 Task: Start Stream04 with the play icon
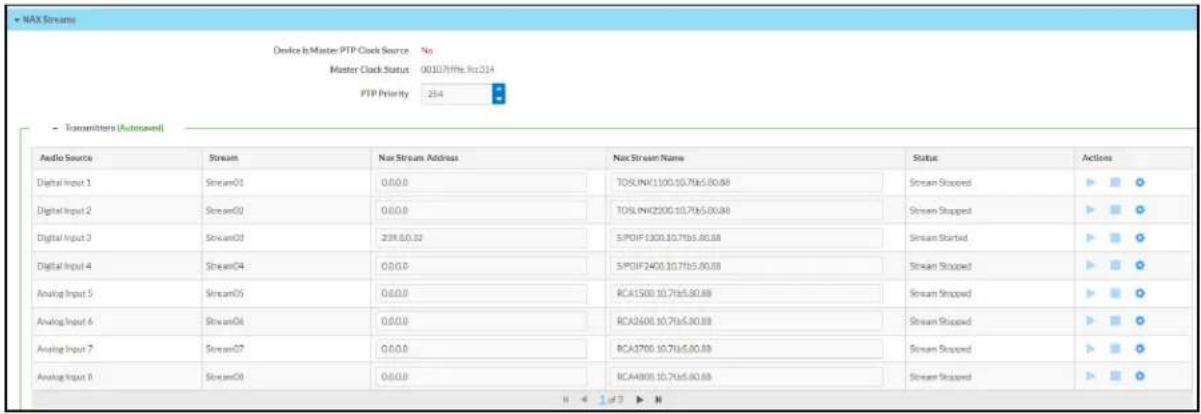click(1091, 267)
